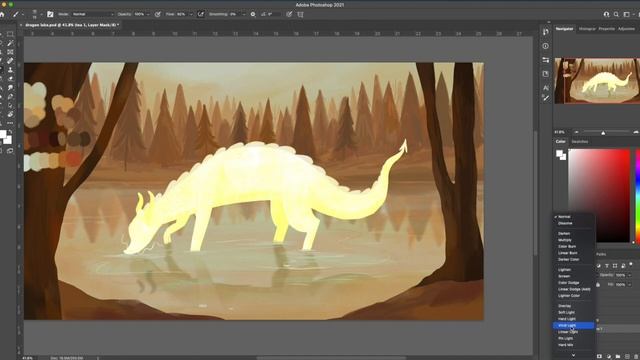Screen dimensions: 640x360
Task: Click the Home icon in options bar
Action: coord(2,14)
